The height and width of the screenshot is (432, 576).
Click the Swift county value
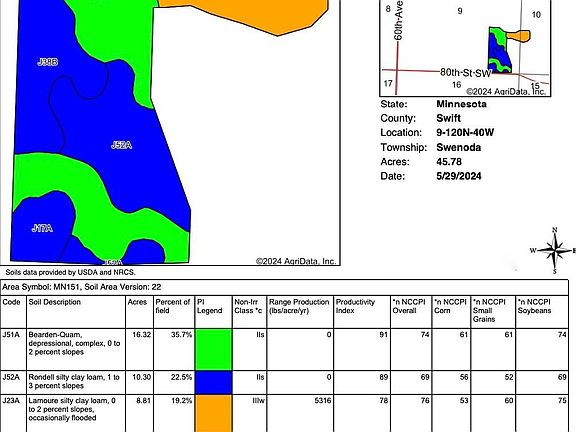448,118
